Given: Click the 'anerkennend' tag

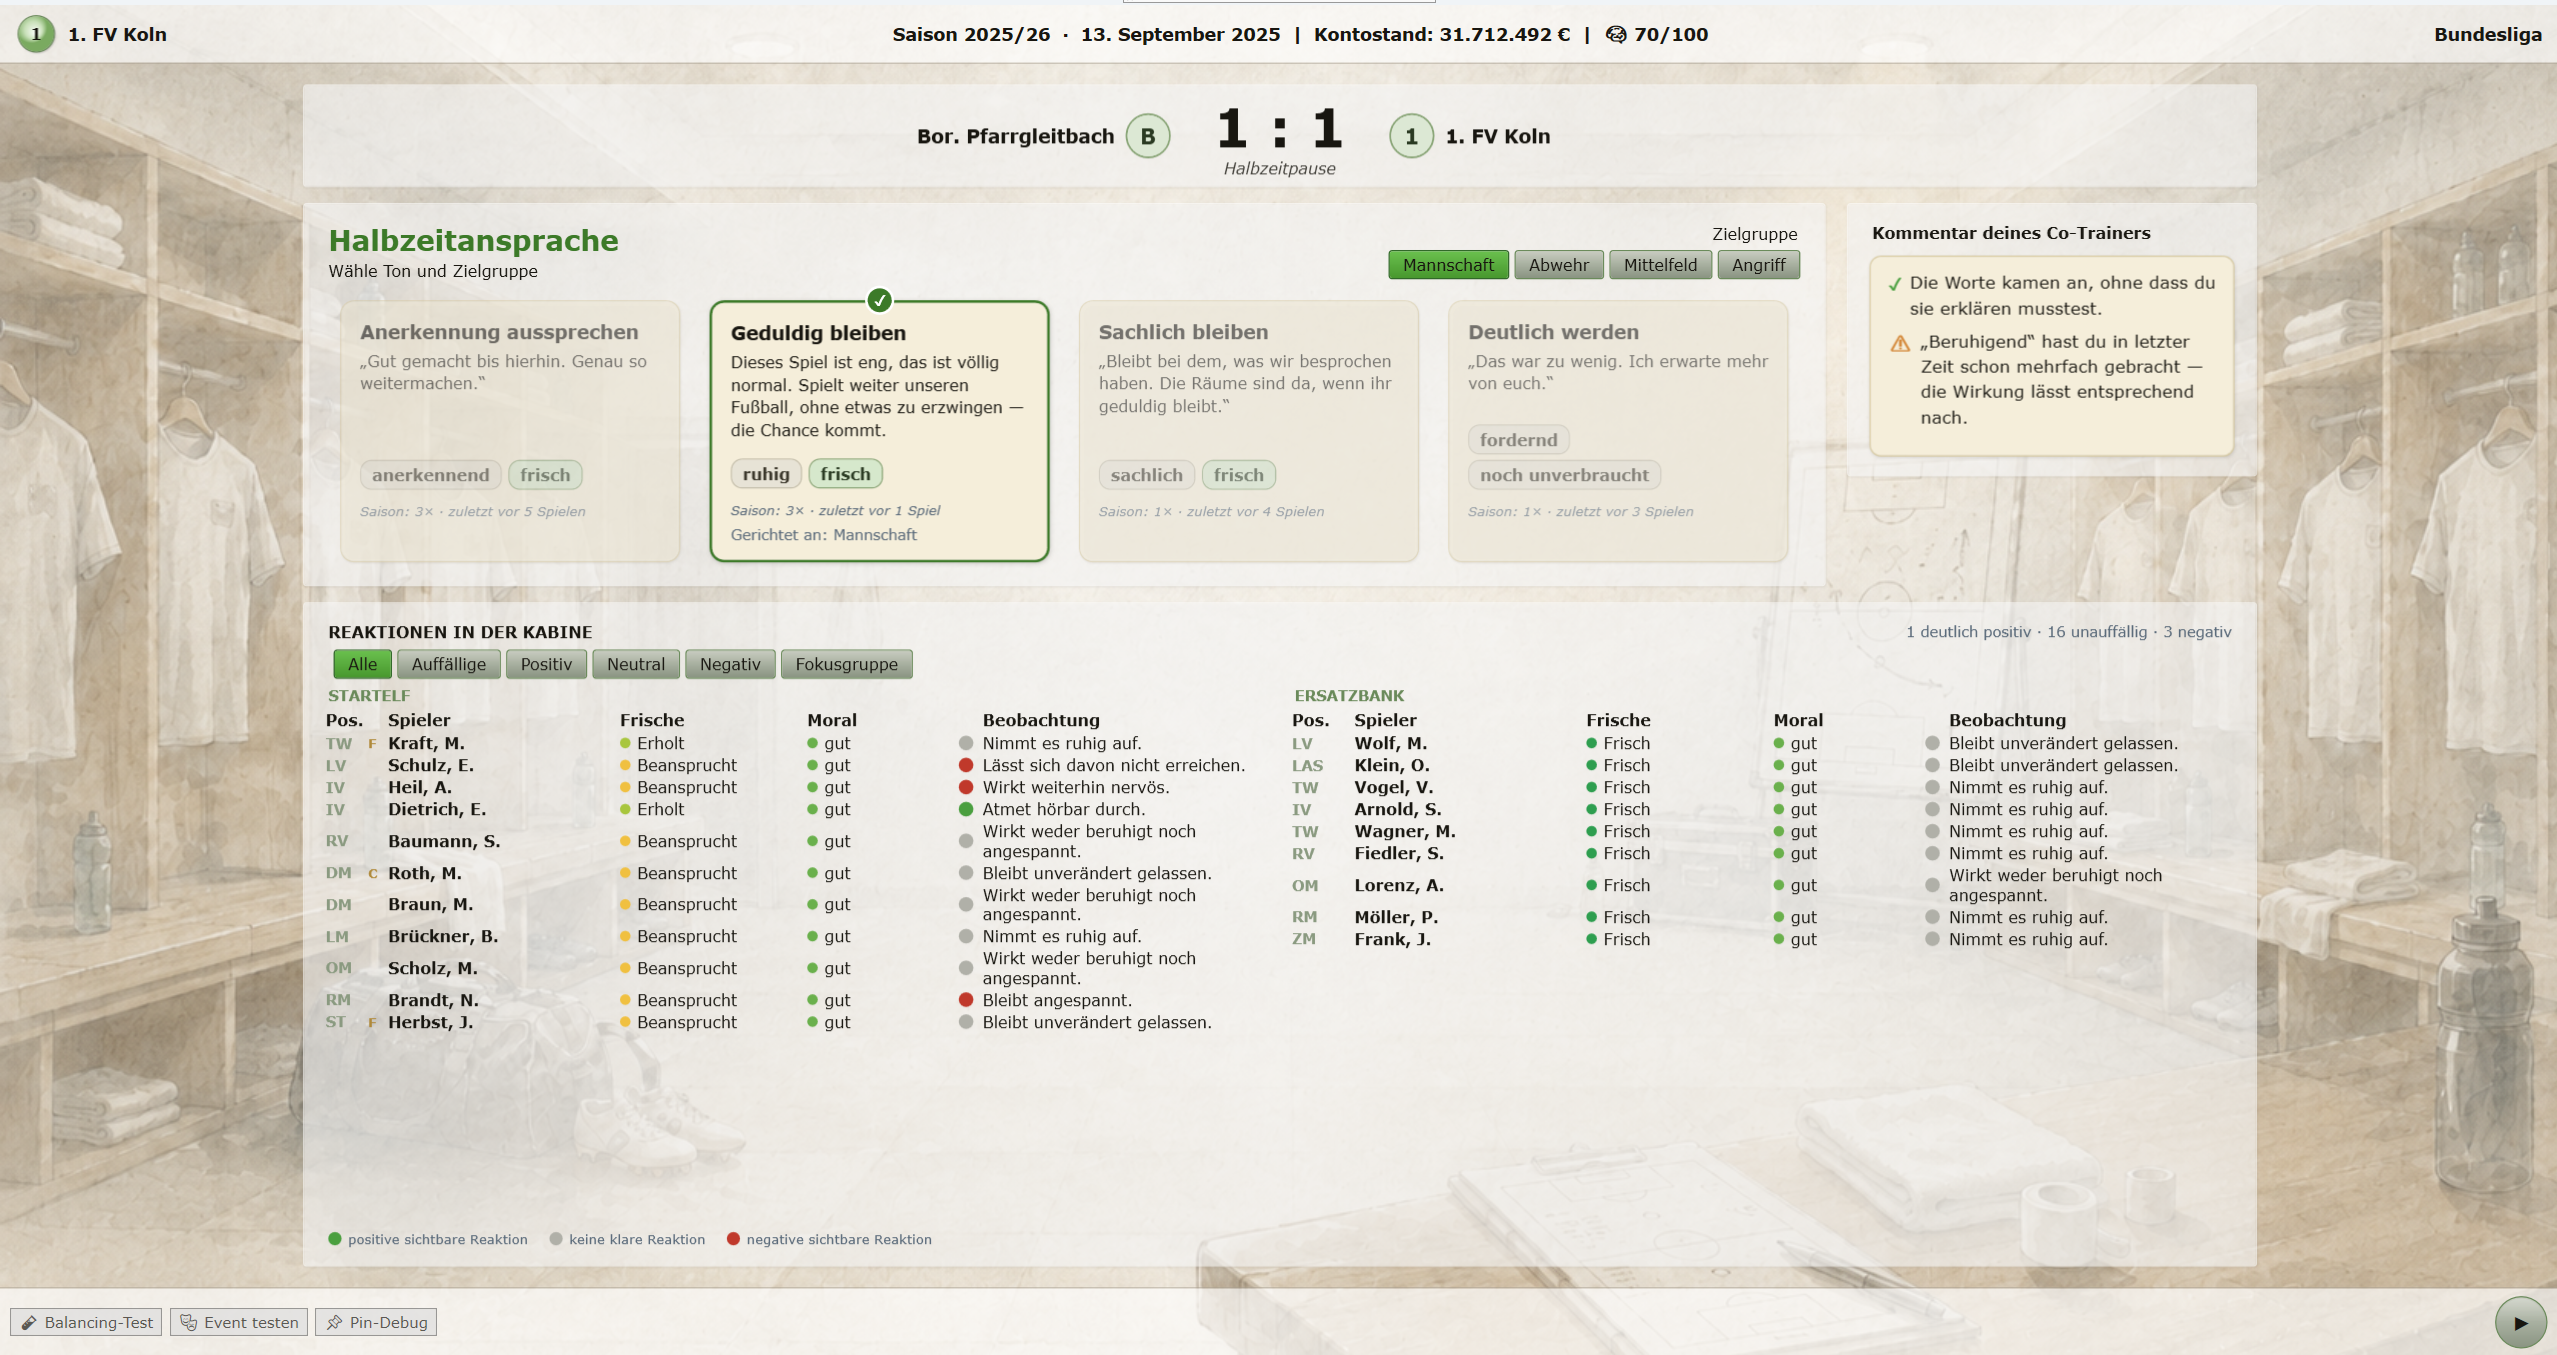Looking at the screenshot, I should coord(430,475).
